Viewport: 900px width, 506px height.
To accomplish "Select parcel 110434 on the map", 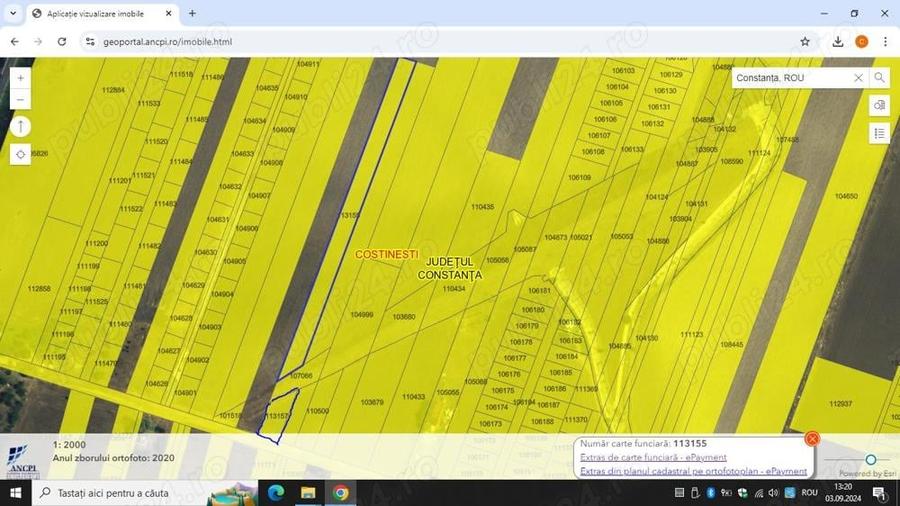I will [x=453, y=289].
